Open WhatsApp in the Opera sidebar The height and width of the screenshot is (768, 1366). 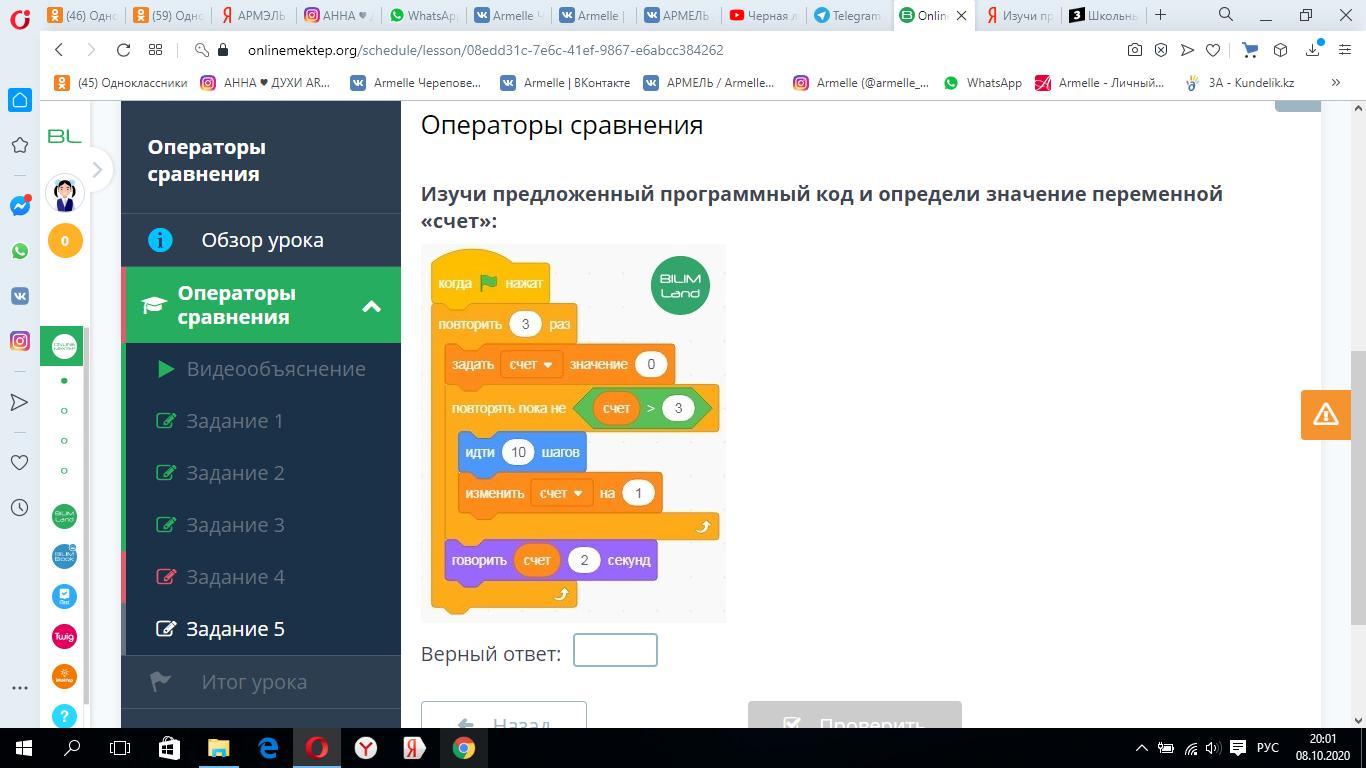pyautogui.click(x=20, y=251)
